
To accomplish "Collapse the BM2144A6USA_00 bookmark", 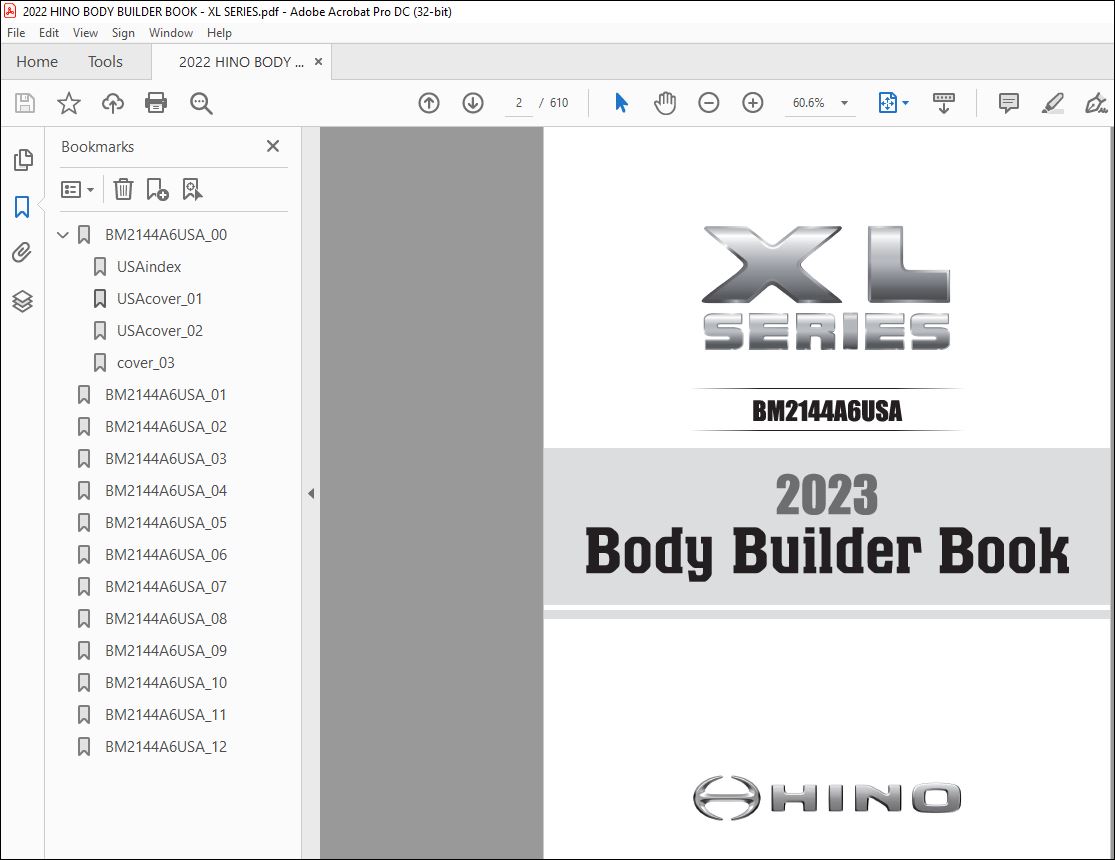I will (x=63, y=235).
